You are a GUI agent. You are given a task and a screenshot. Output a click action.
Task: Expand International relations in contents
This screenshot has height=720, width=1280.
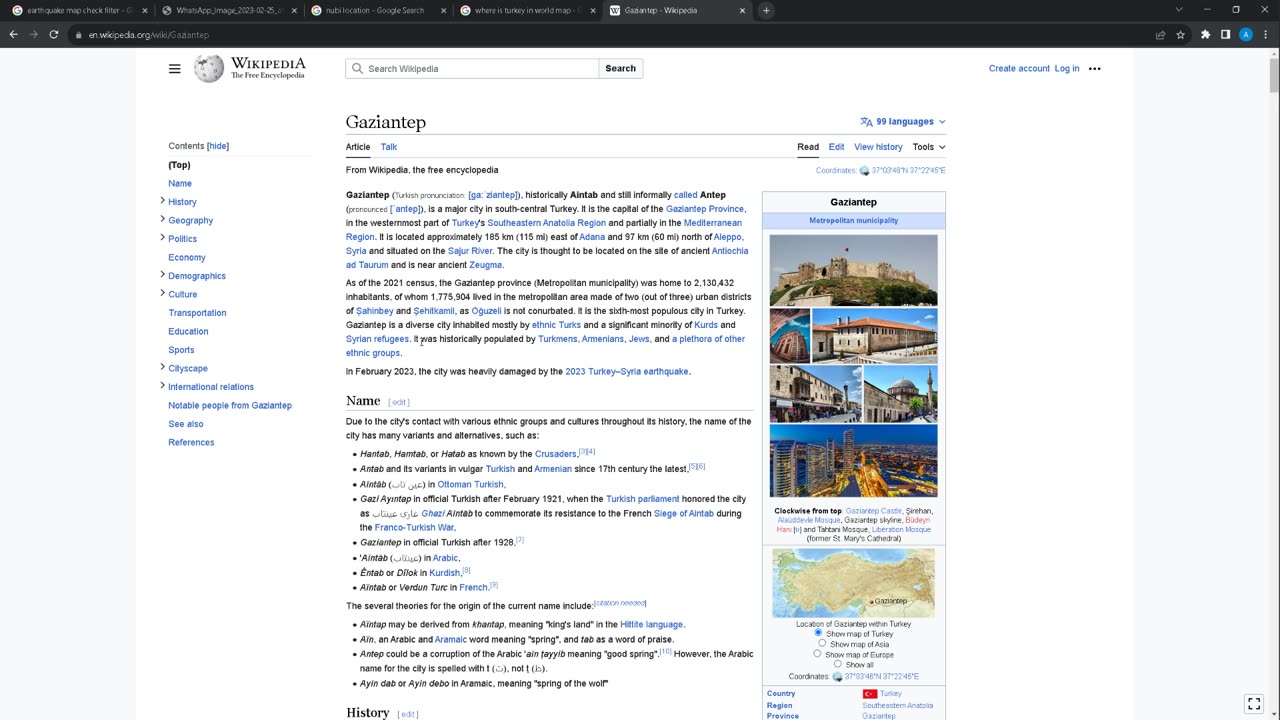point(162,386)
